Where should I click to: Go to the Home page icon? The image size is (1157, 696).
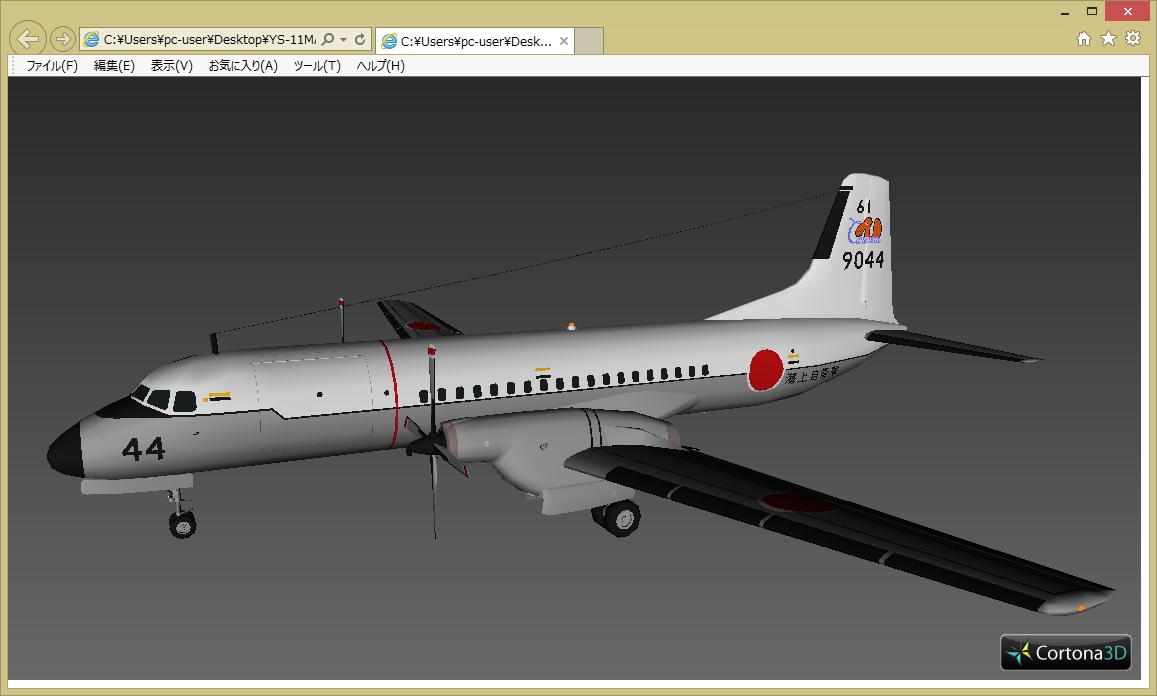(x=1084, y=39)
